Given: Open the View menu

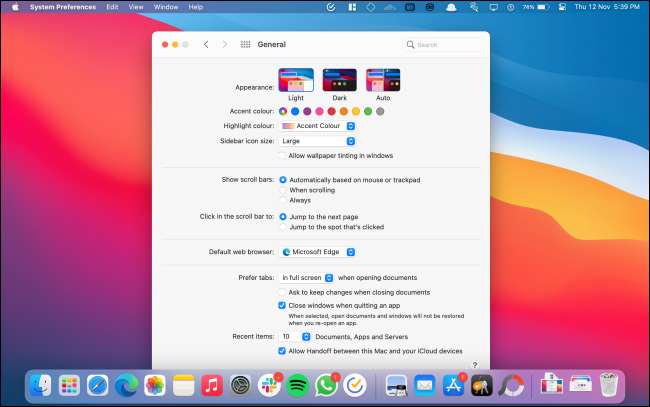Looking at the screenshot, I should [136, 7].
